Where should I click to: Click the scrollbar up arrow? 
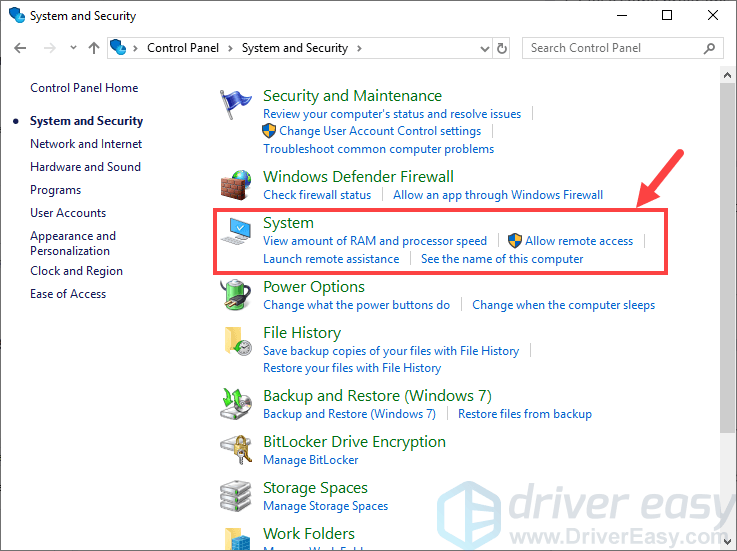coord(727,75)
